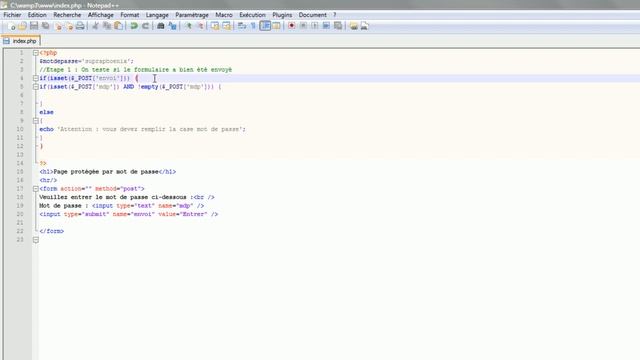
Task: Open the Format menu
Action: coord(130,15)
